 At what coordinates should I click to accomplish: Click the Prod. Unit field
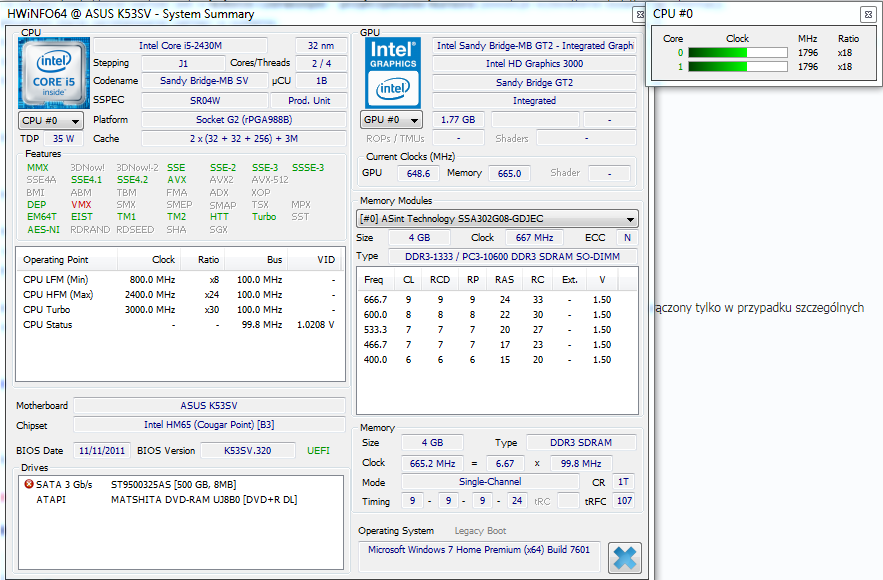(x=309, y=101)
